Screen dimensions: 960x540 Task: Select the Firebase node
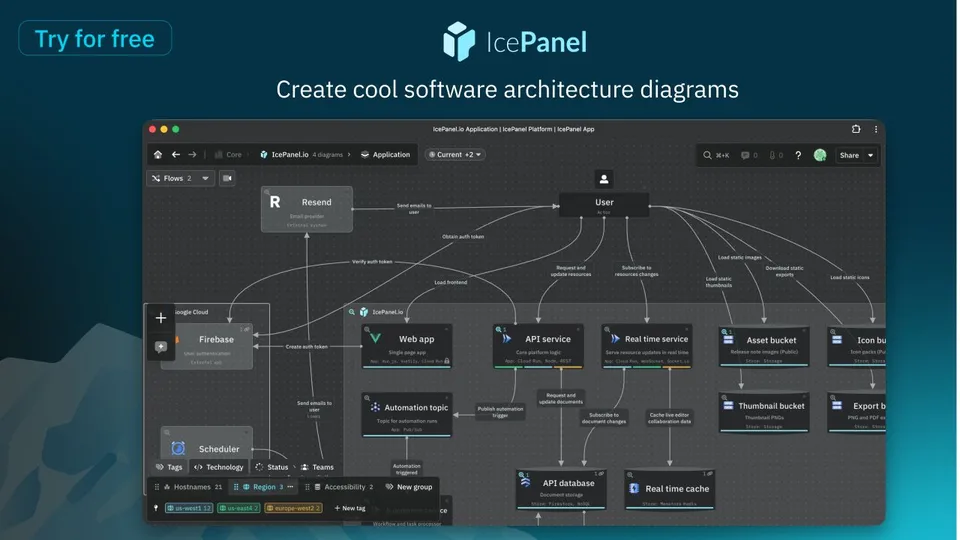pyautogui.click(x=207, y=347)
